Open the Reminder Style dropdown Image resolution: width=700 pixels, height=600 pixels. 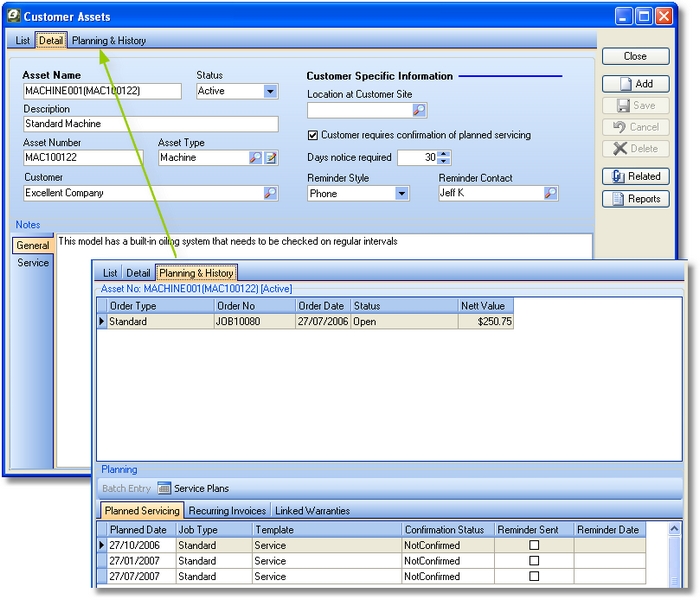[x=402, y=194]
